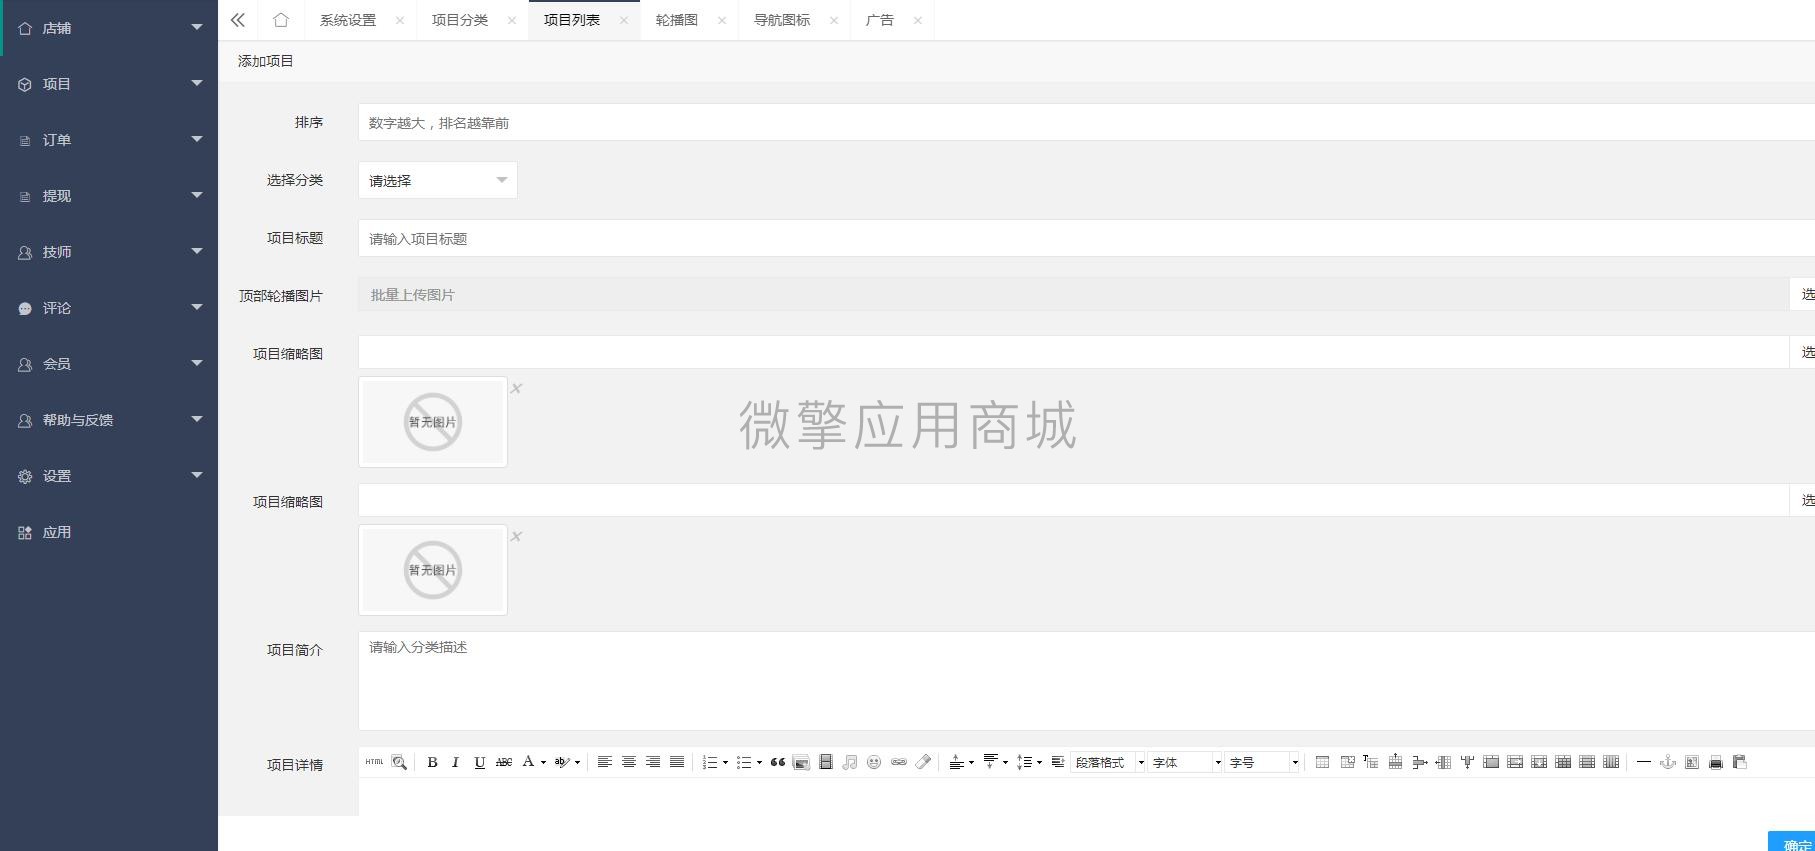
Task: Expand the 帮助与反馈 sidebar menu
Action: click(x=109, y=420)
